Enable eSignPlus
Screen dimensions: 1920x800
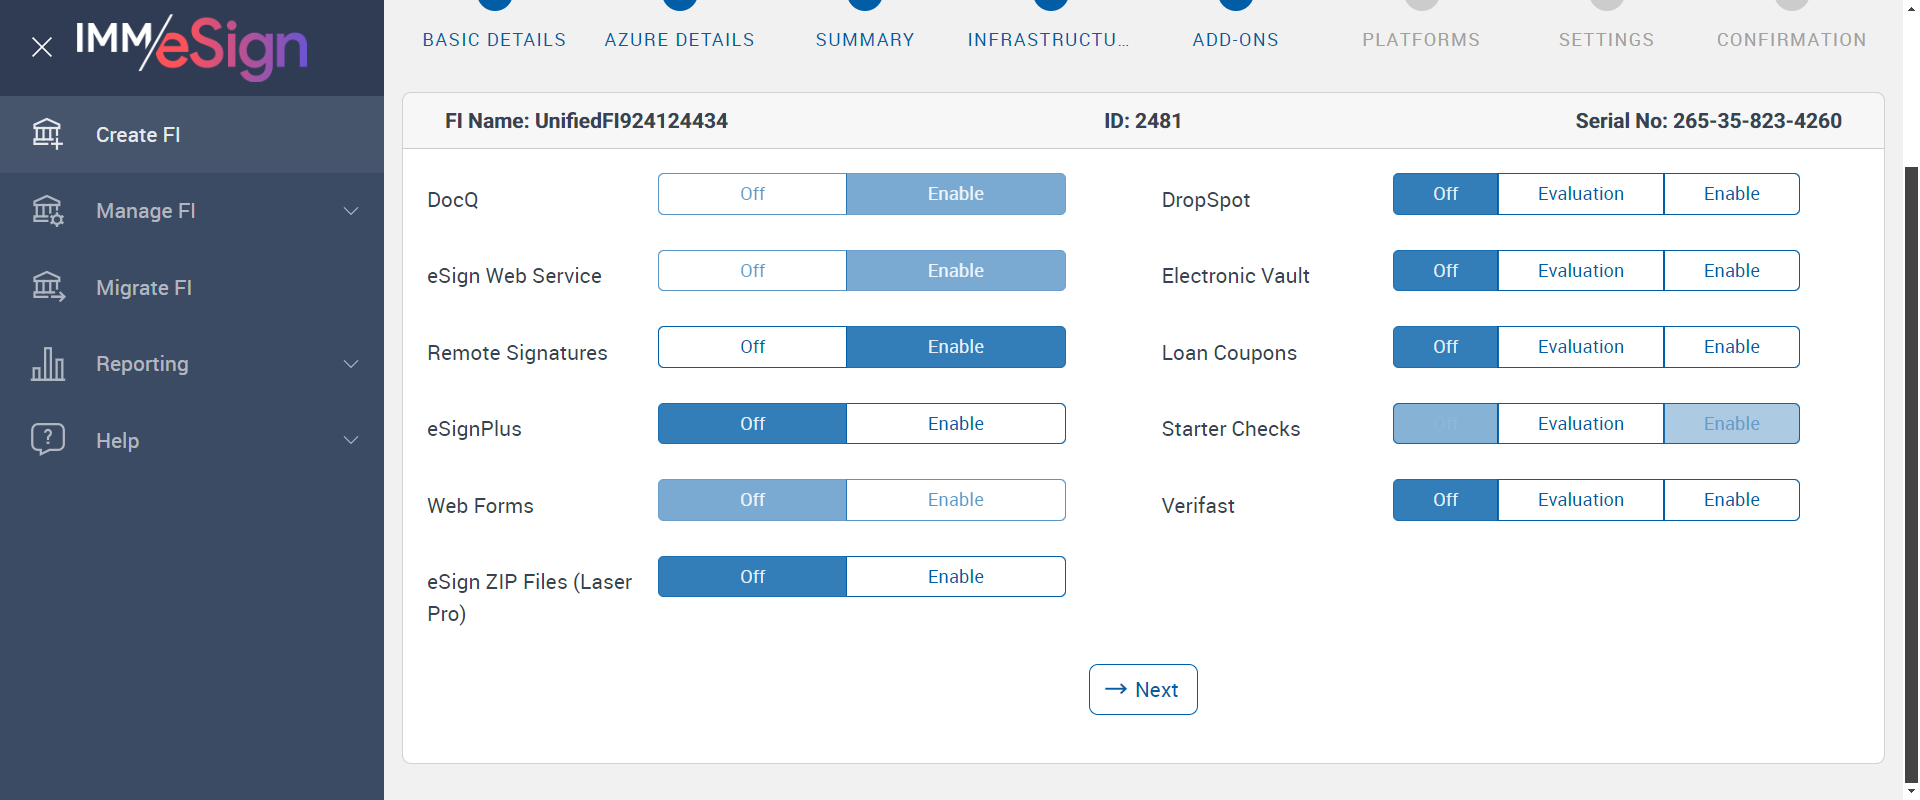[956, 424]
